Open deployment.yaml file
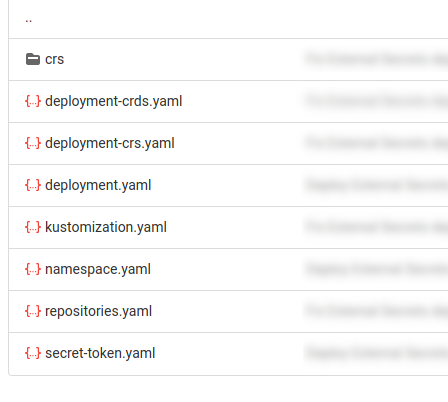This screenshot has width=448, height=402. pyautogui.click(x=98, y=185)
